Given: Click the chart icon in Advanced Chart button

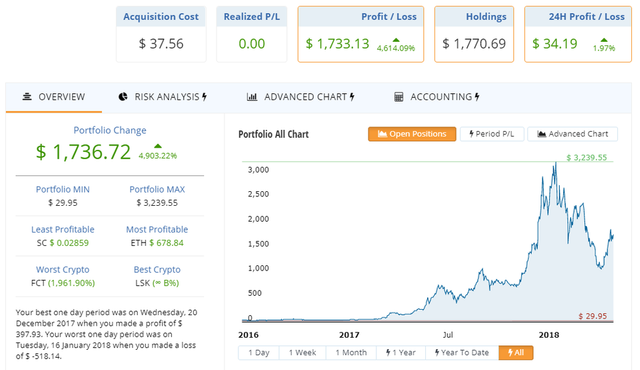Looking at the screenshot, I should click(x=542, y=134).
